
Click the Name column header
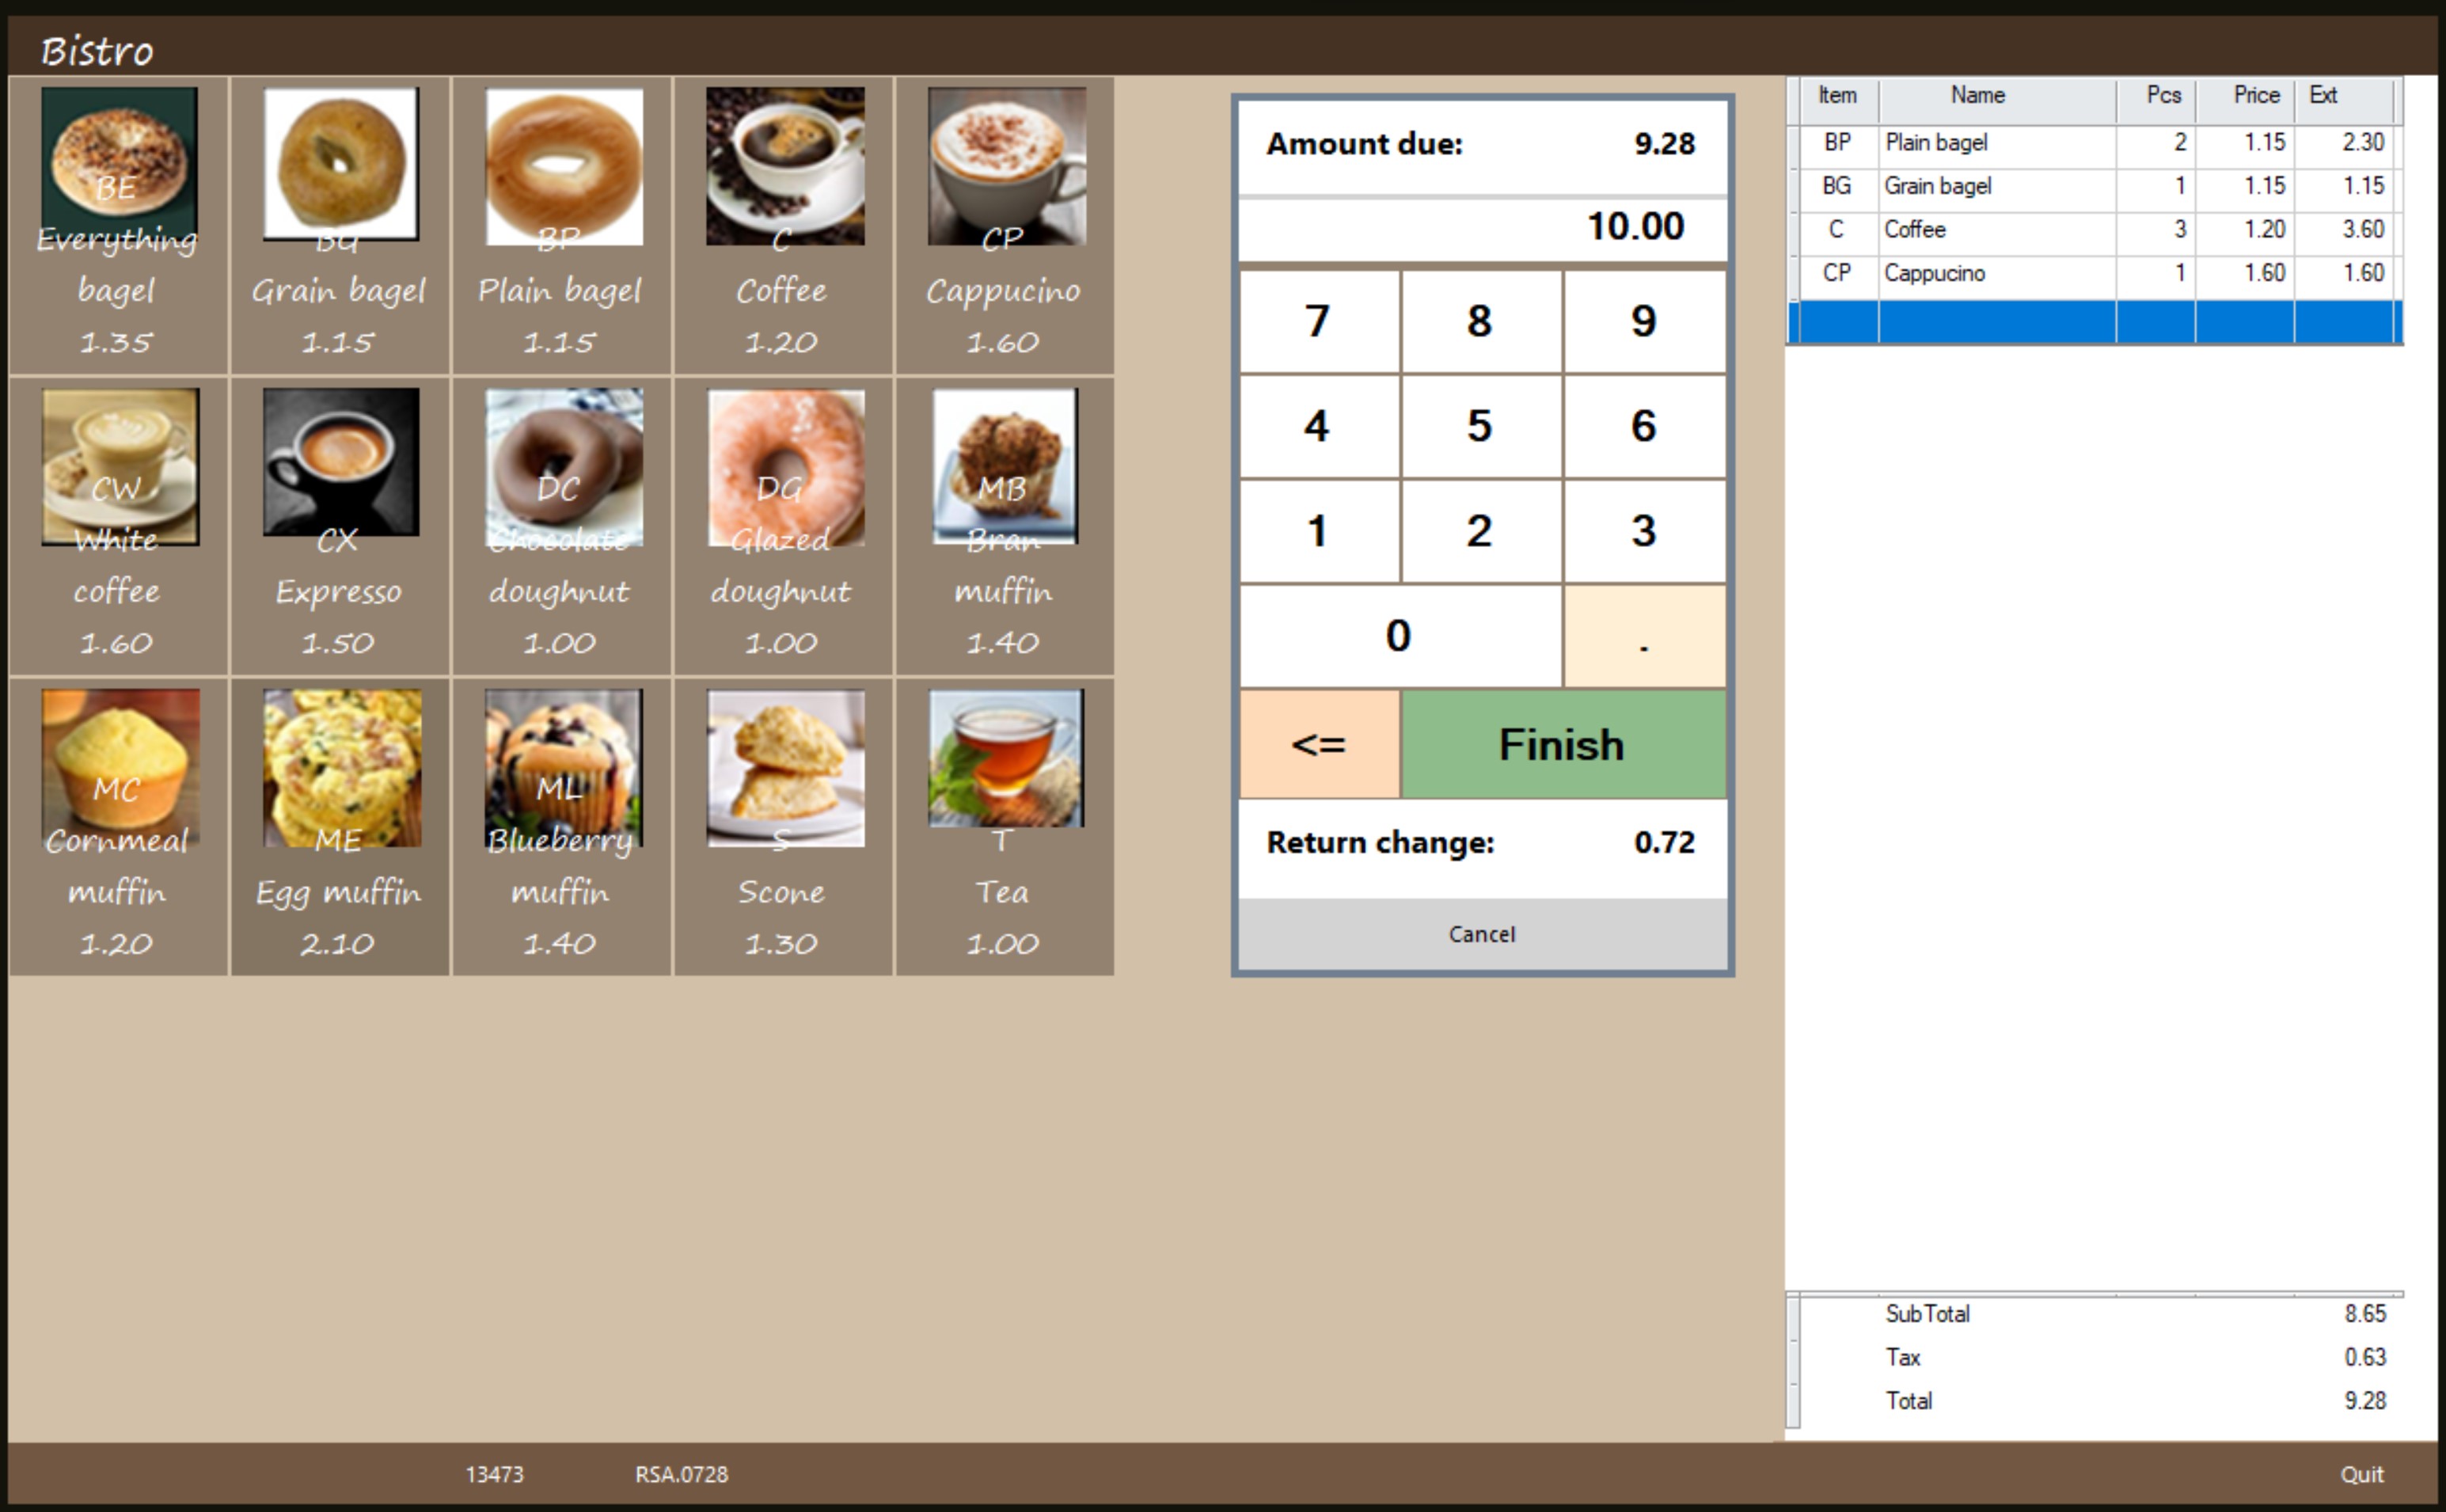[x=1976, y=96]
